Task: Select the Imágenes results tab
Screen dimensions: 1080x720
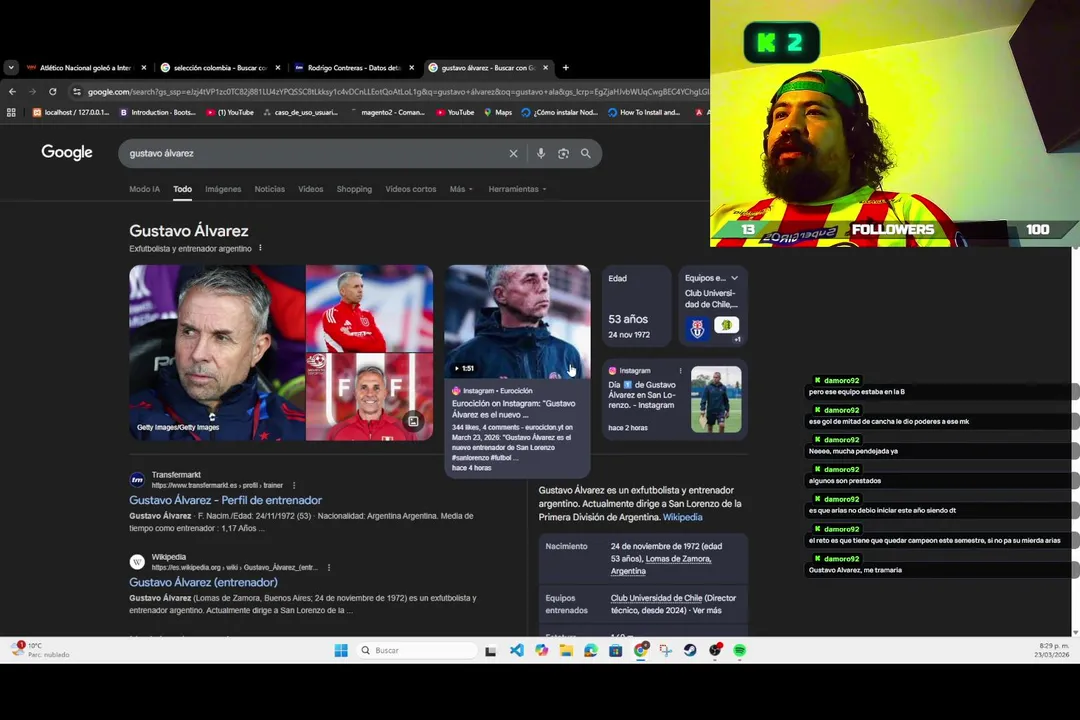Action: (x=223, y=189)
